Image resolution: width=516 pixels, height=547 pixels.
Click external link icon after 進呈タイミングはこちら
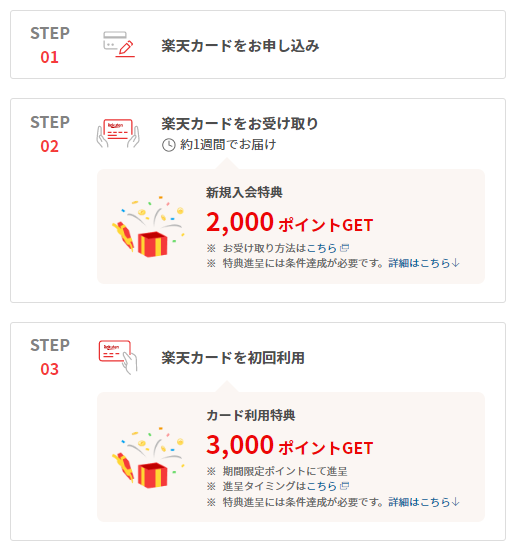coord(344,486)
